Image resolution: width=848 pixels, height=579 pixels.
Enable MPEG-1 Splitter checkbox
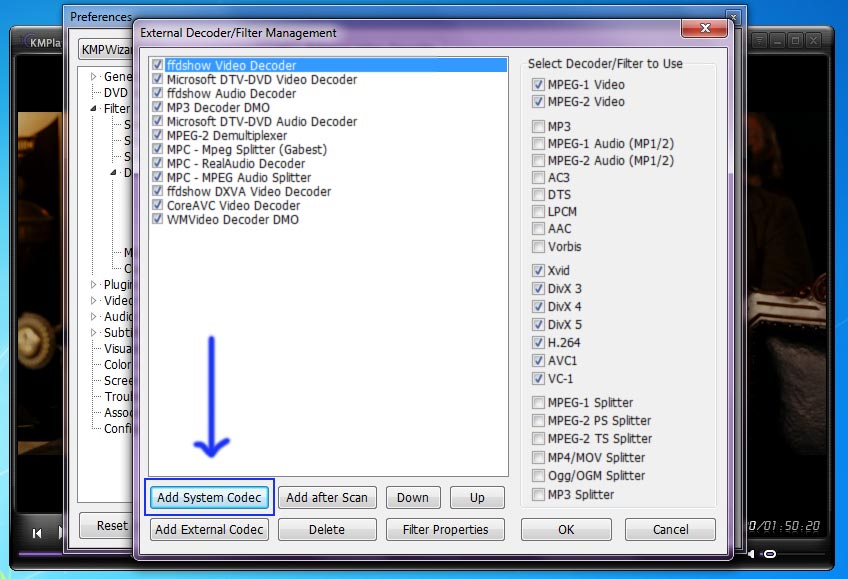tap(538, 403)
